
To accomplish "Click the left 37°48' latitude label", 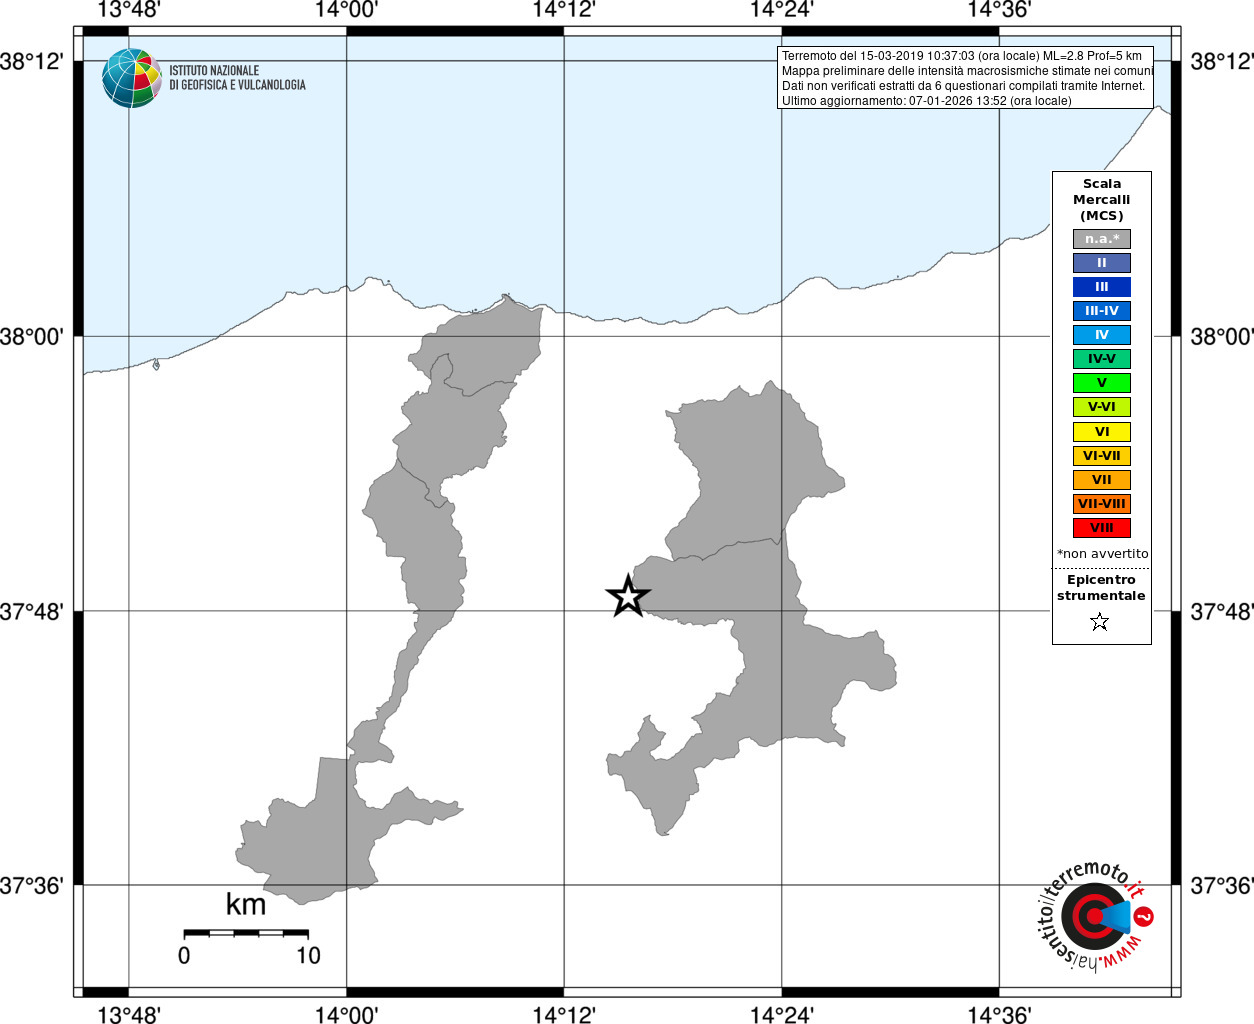I will [x=33, y=611].
